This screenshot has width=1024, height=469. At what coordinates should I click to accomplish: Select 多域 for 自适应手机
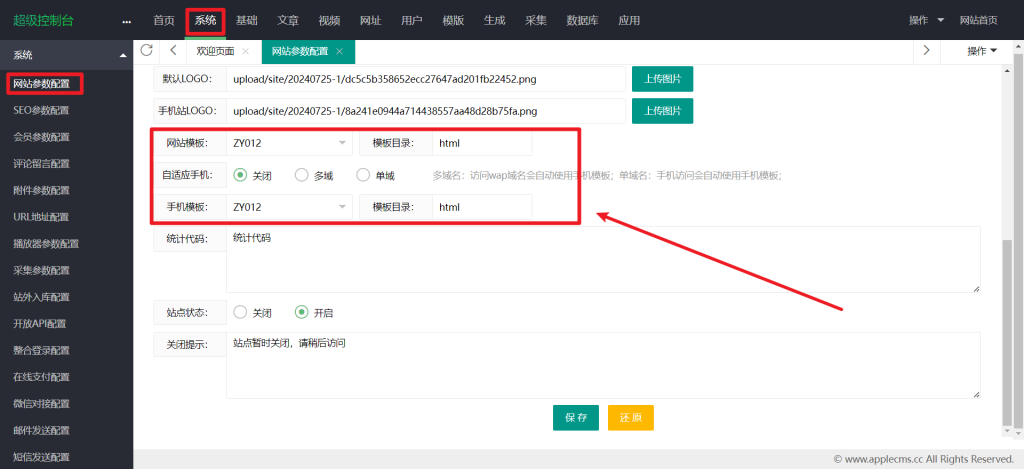click(x=302, y=175)
